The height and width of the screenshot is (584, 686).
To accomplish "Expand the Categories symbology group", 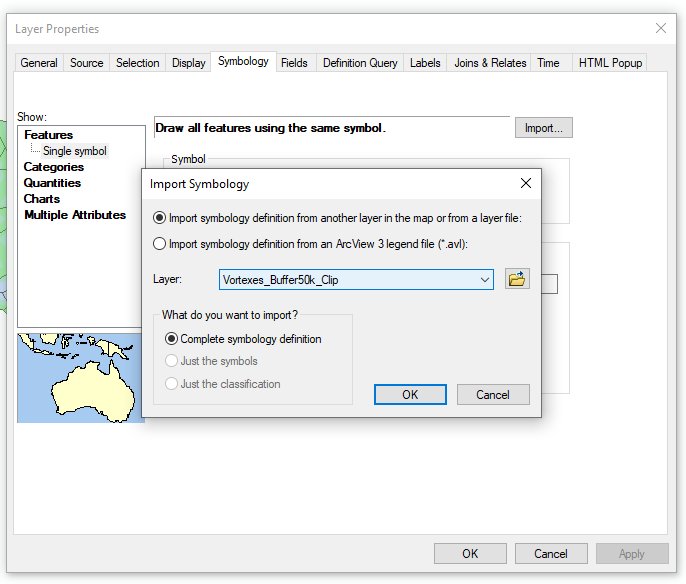I will coord(53,167).
